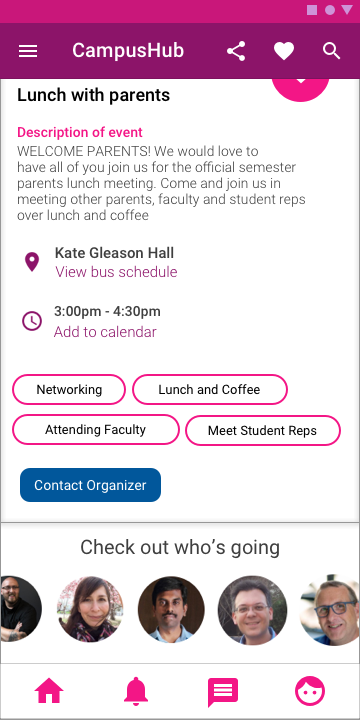Open attendee photo of man with mustache
The image size is (360, 720).
click(171, 609)
